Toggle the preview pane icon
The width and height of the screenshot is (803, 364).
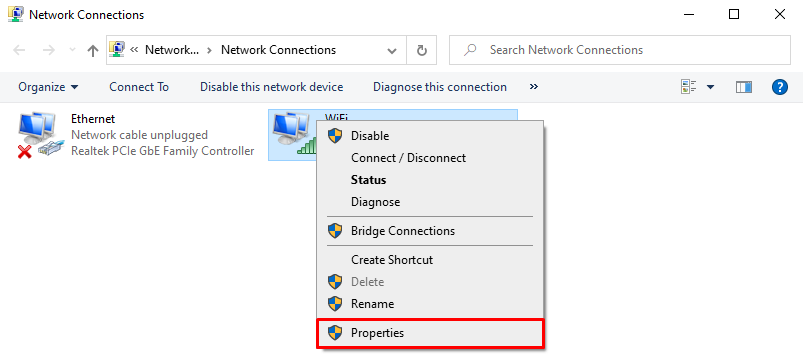(744, 87)
